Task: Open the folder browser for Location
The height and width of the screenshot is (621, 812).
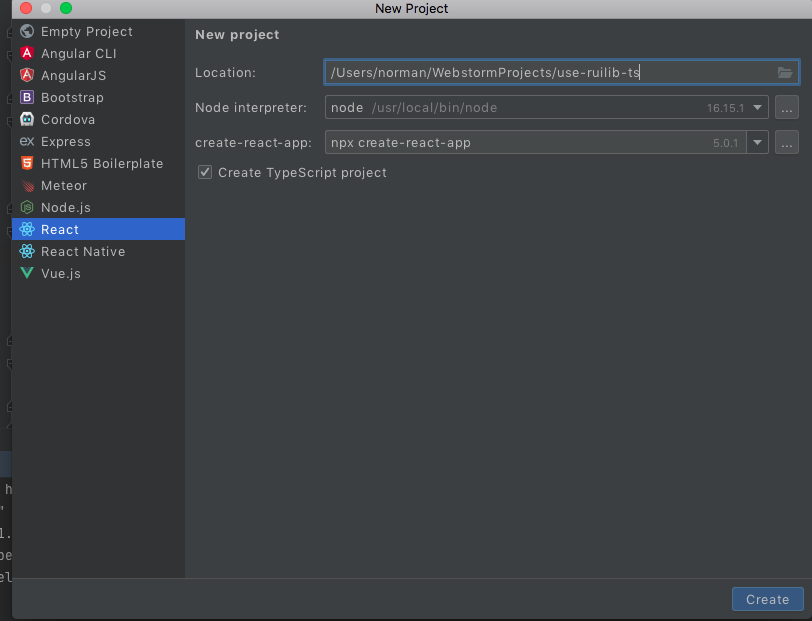Action: [786, 72]
